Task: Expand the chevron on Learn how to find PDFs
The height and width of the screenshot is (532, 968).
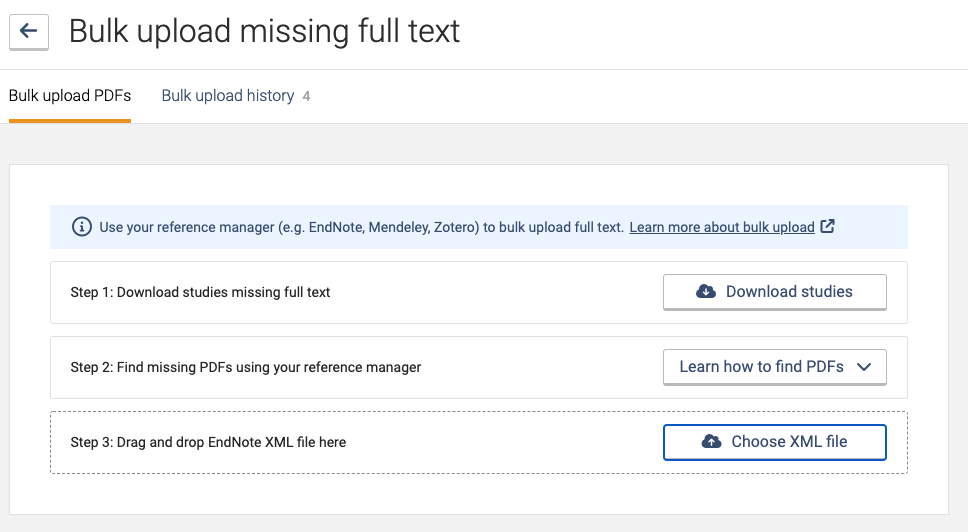Action: coord(865,367)
